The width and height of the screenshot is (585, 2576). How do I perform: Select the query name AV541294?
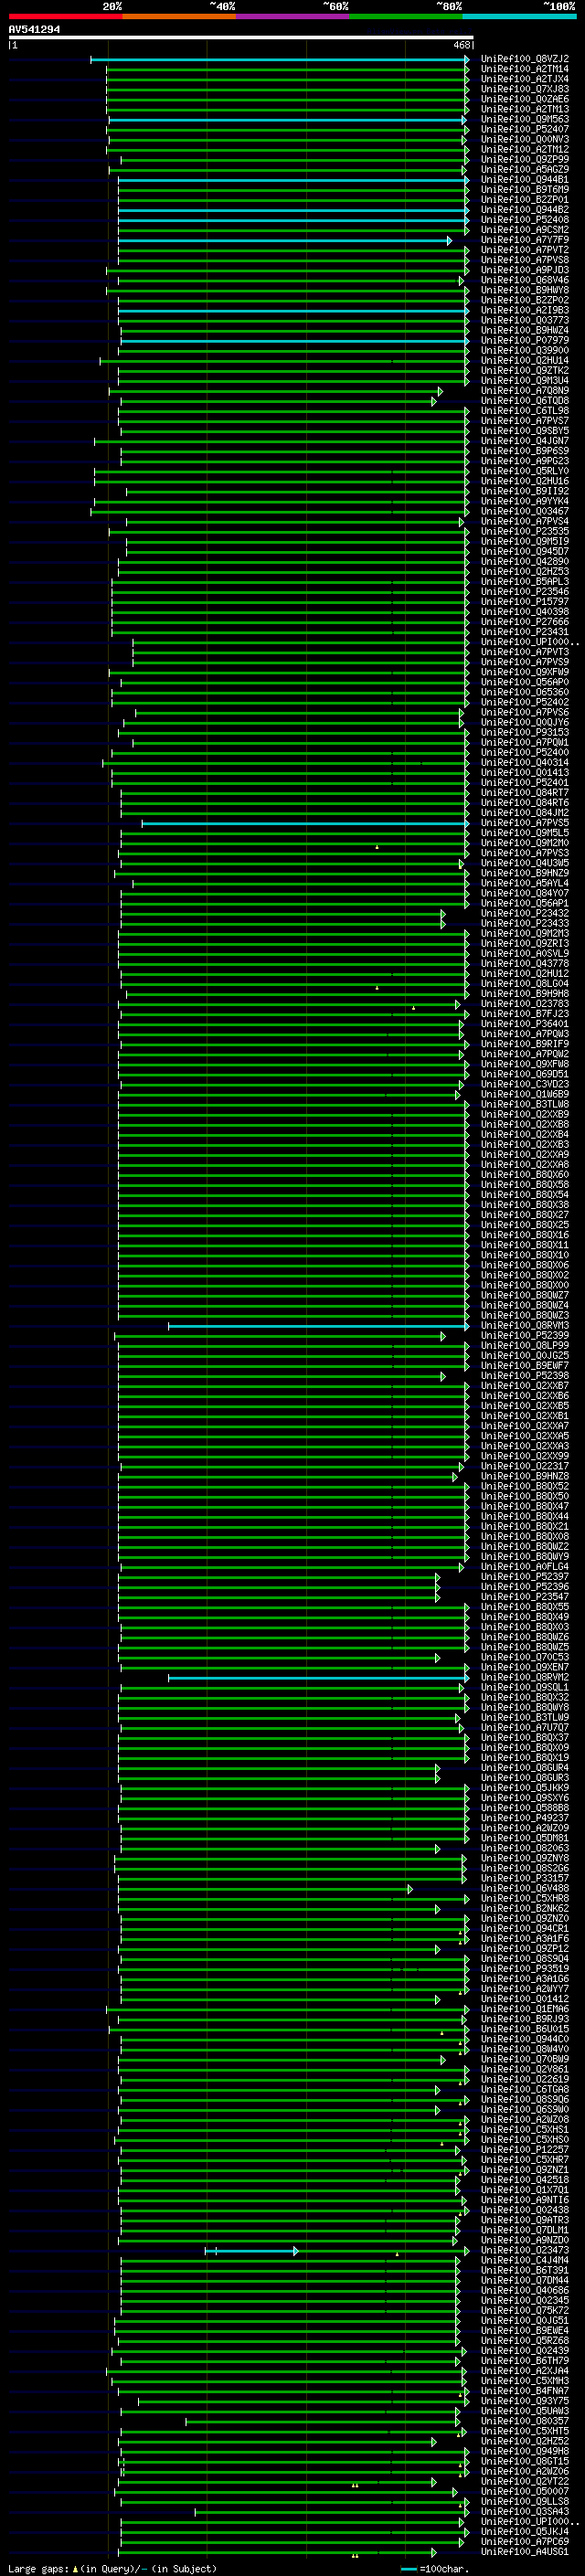[34, 30]
